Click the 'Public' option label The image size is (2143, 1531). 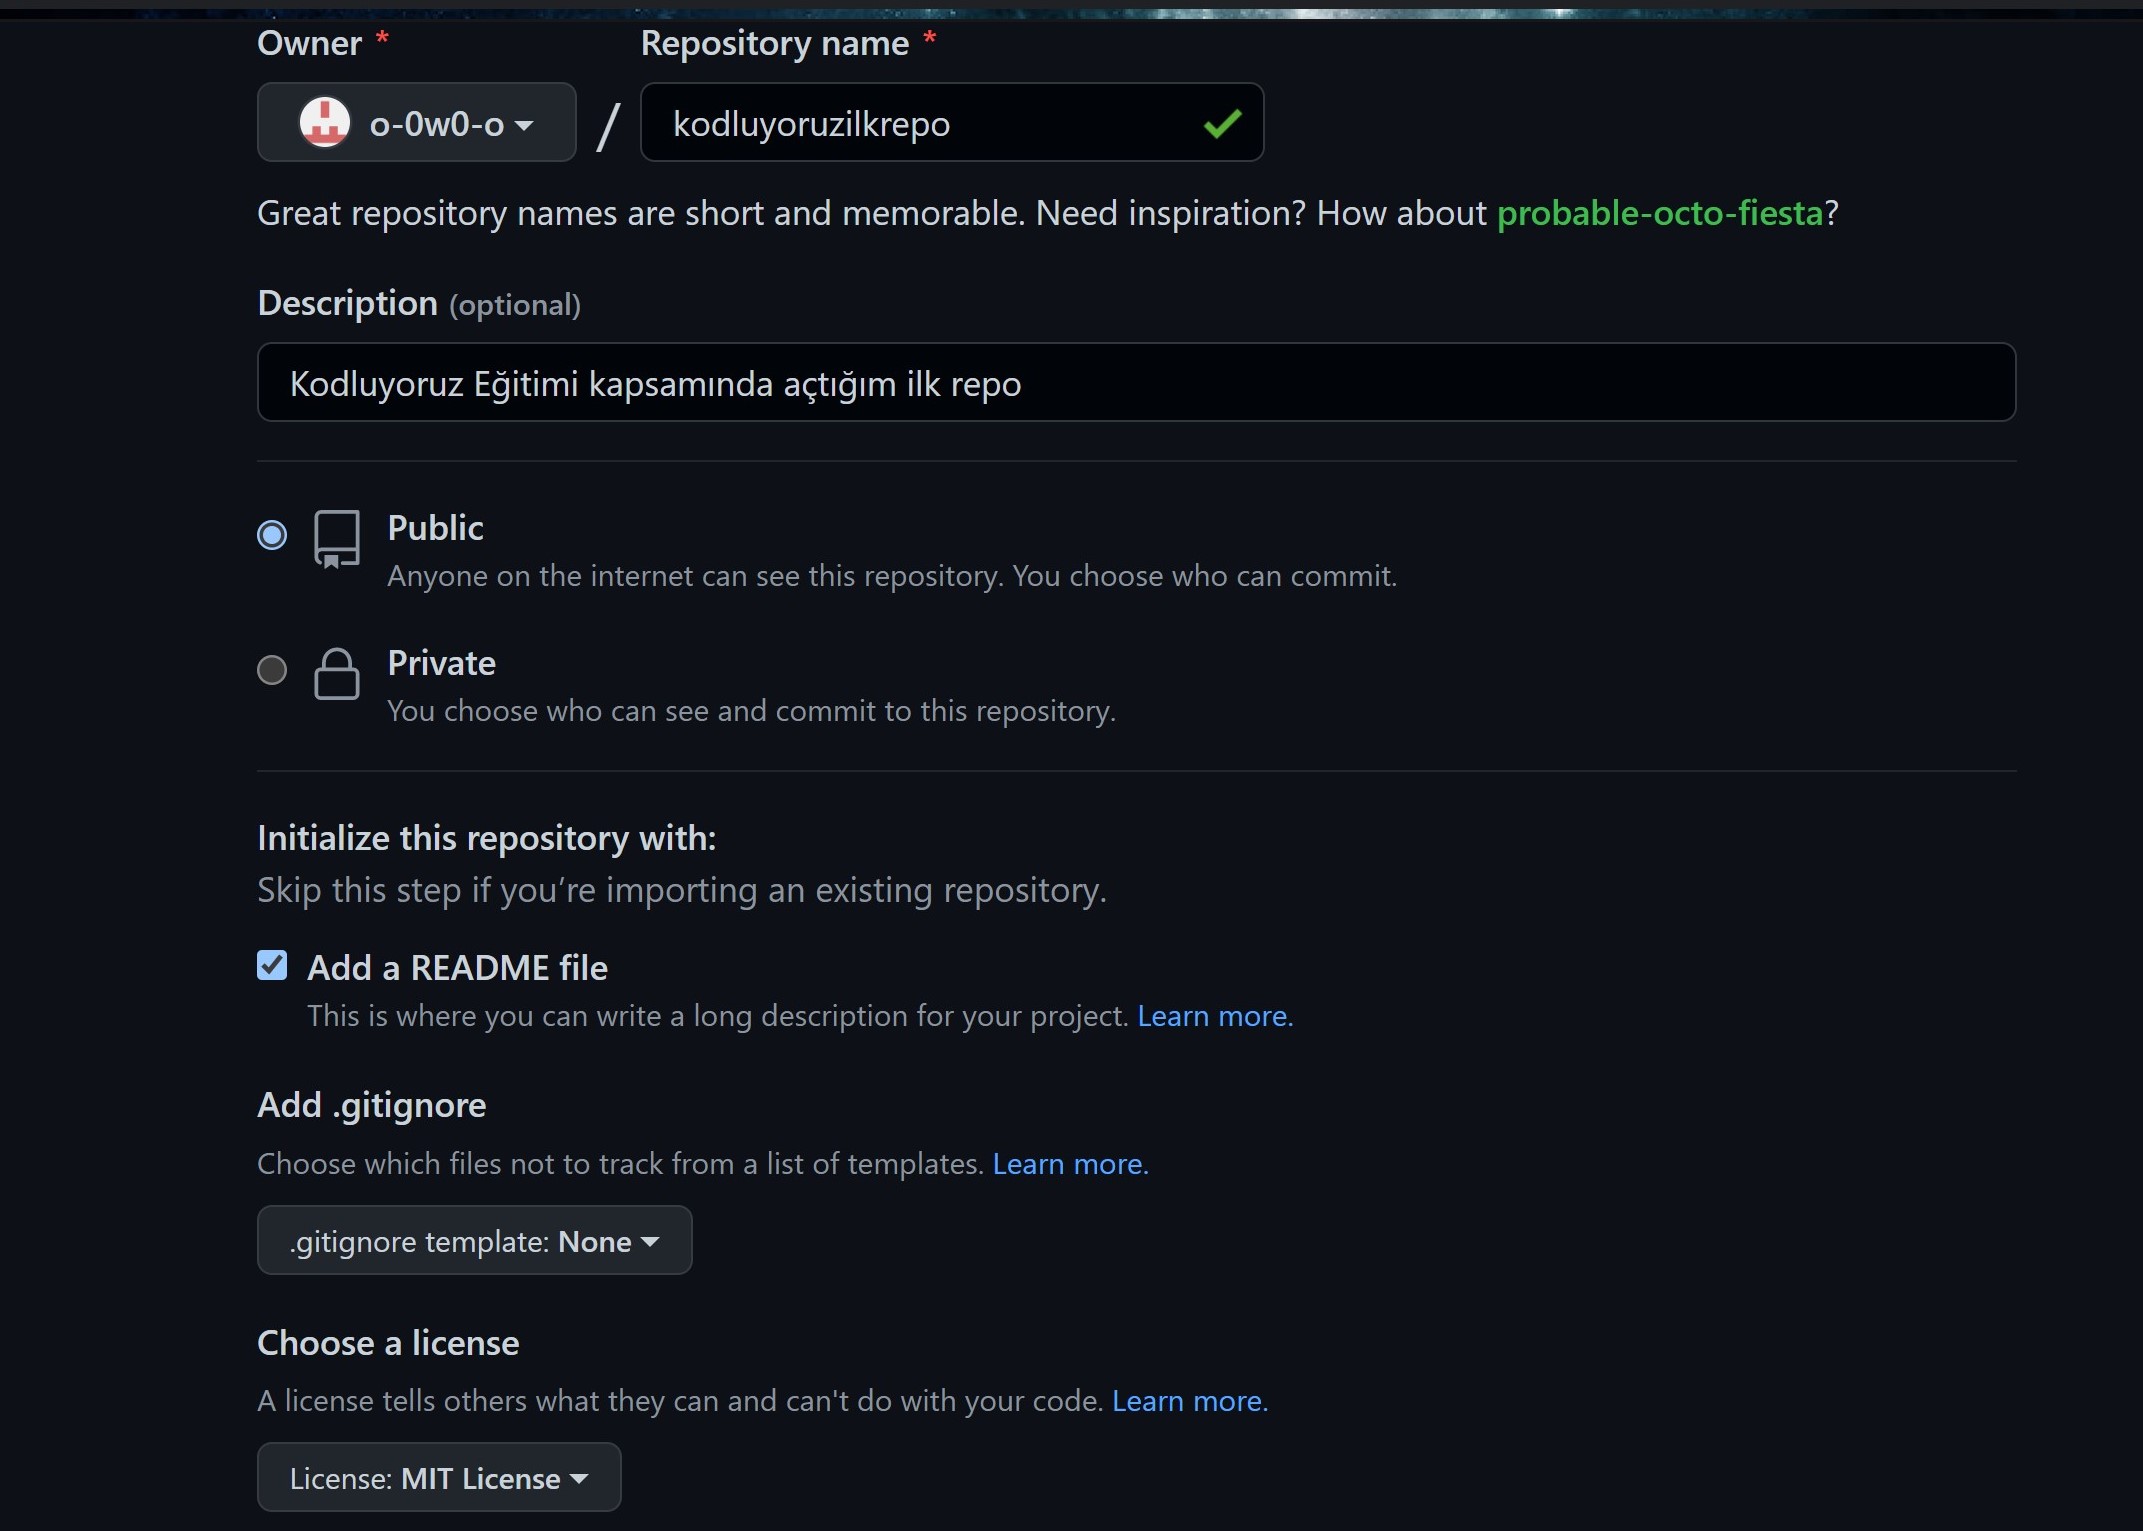435,528
